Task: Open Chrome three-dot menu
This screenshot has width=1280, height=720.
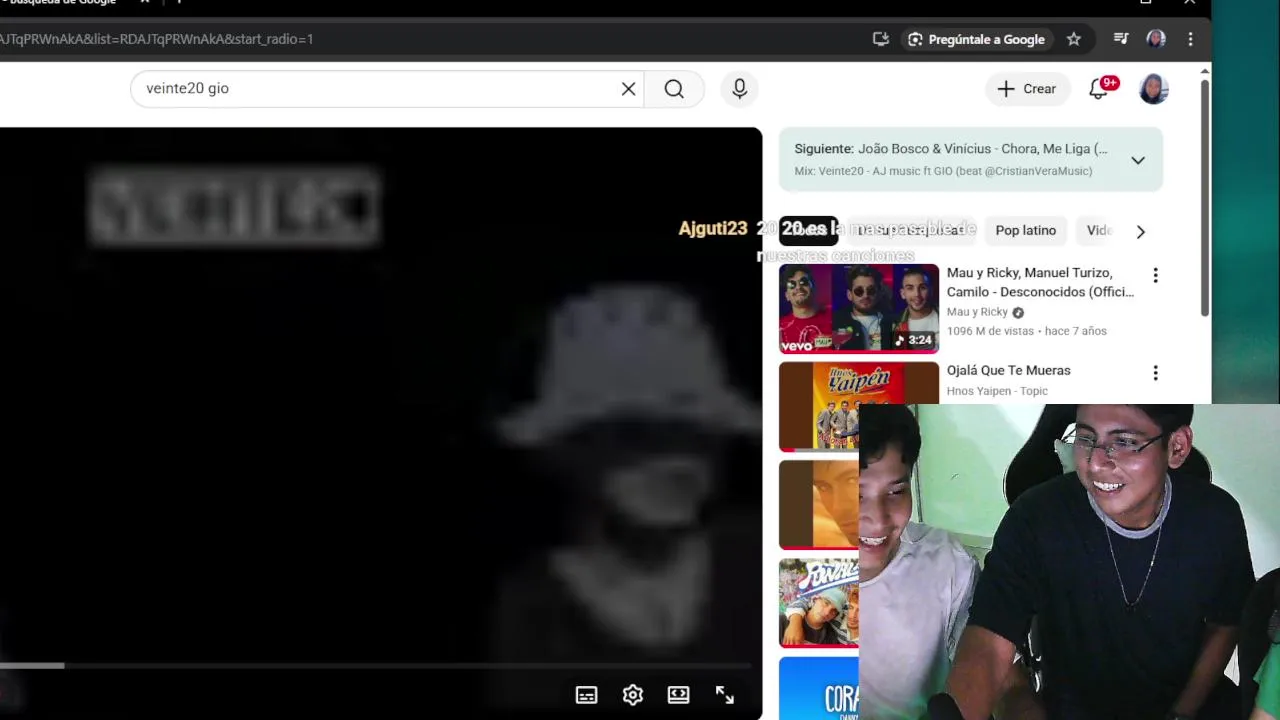Action: (x=1190, y=39)
